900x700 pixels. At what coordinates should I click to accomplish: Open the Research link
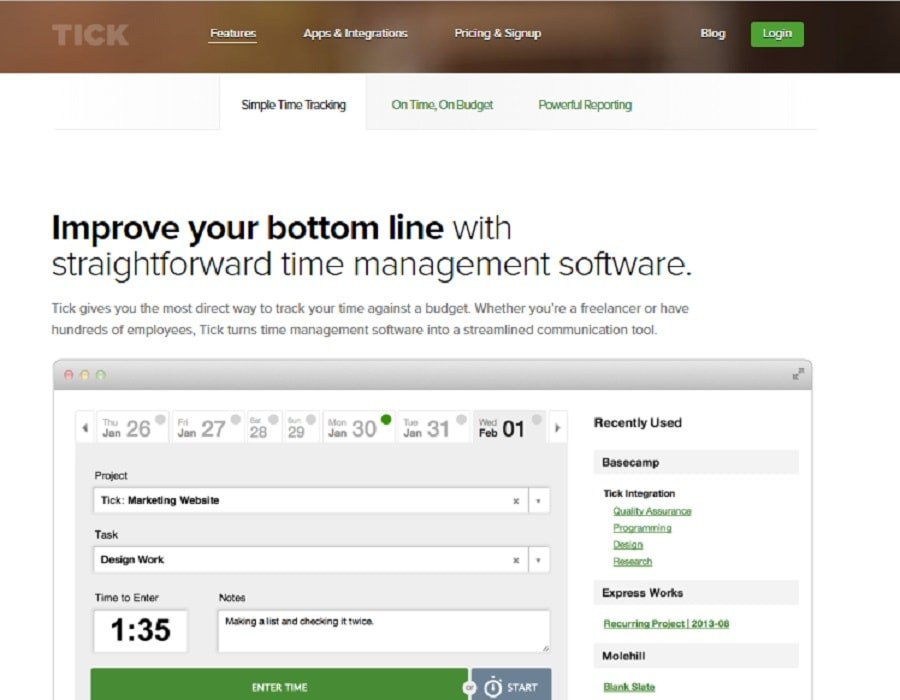633,561
